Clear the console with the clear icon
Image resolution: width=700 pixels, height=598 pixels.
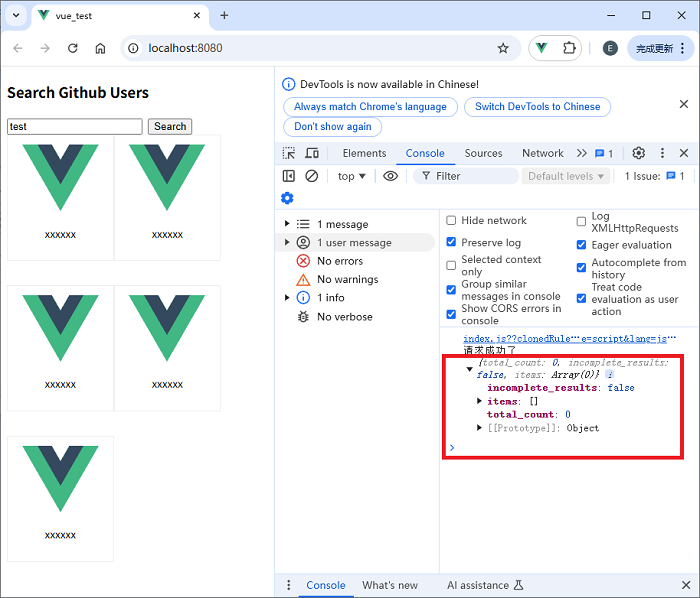[x=312, y=176]
